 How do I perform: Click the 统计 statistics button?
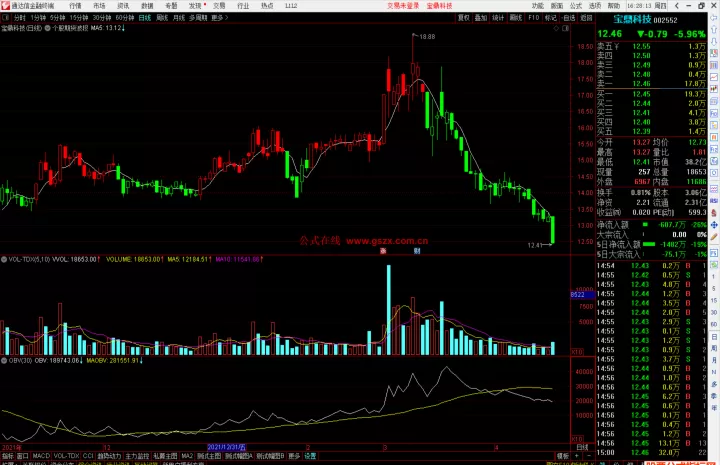point(498,17)
